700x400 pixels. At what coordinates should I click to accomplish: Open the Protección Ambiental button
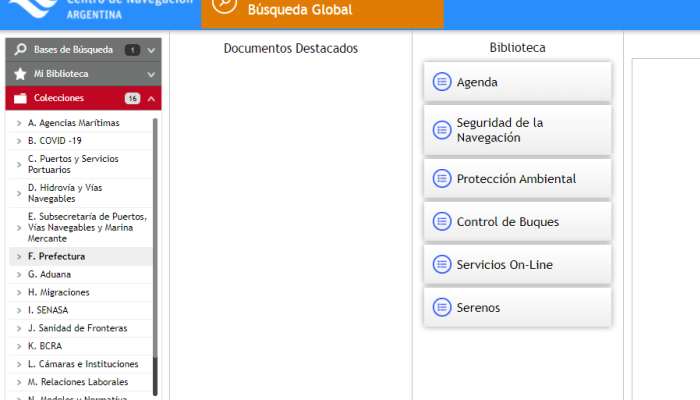pyautogui.click(x=517, y=179)
